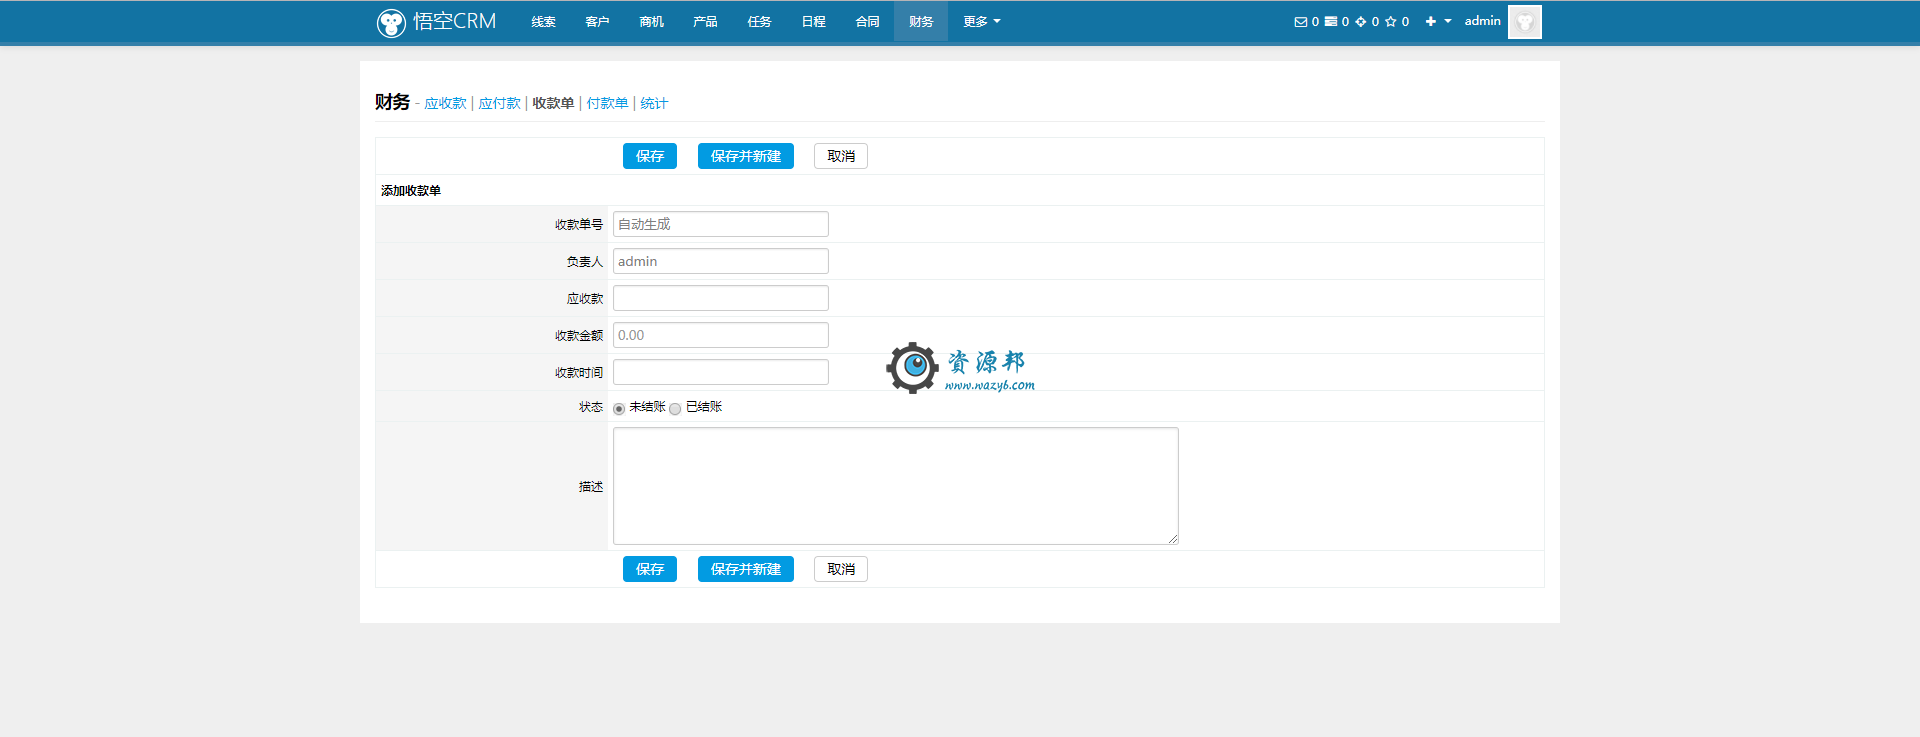This screenshot has height=737, width=1920.
Task: Focus the 收款金额 input field
Action: tap(721, 335)
